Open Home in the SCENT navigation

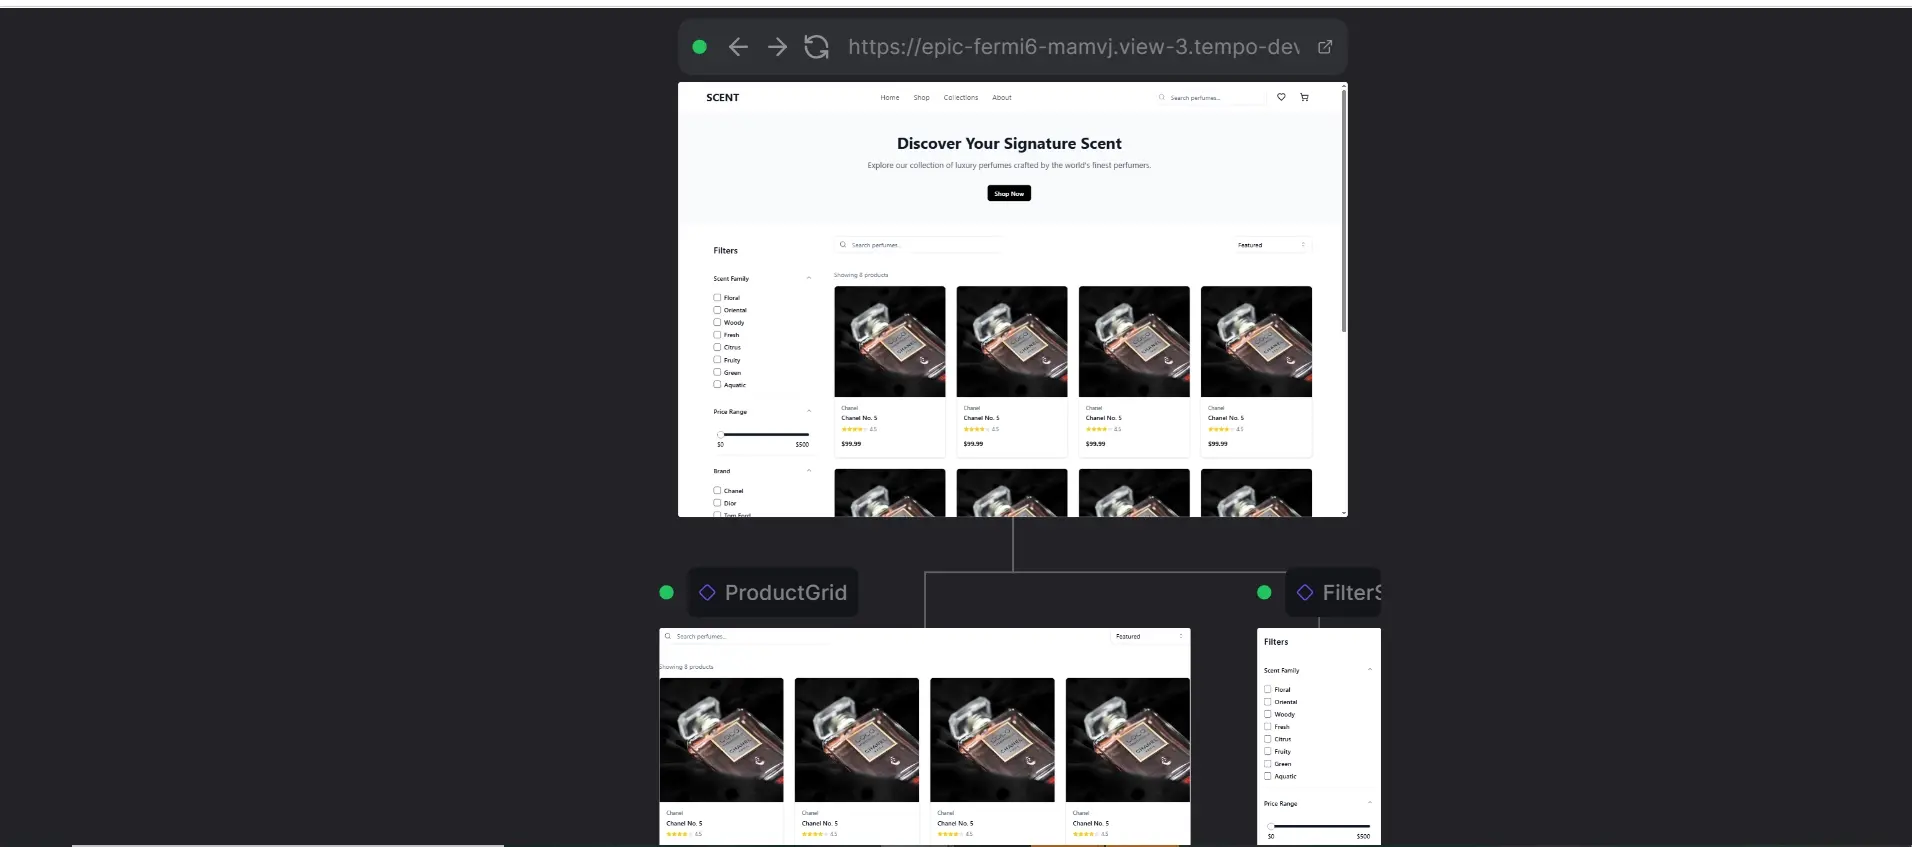pos(890,98)
